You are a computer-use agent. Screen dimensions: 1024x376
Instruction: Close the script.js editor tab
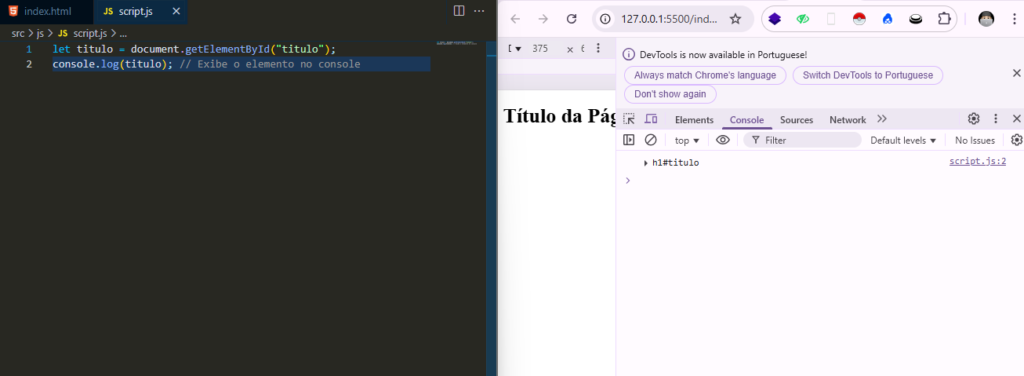[x=176, y=12]
